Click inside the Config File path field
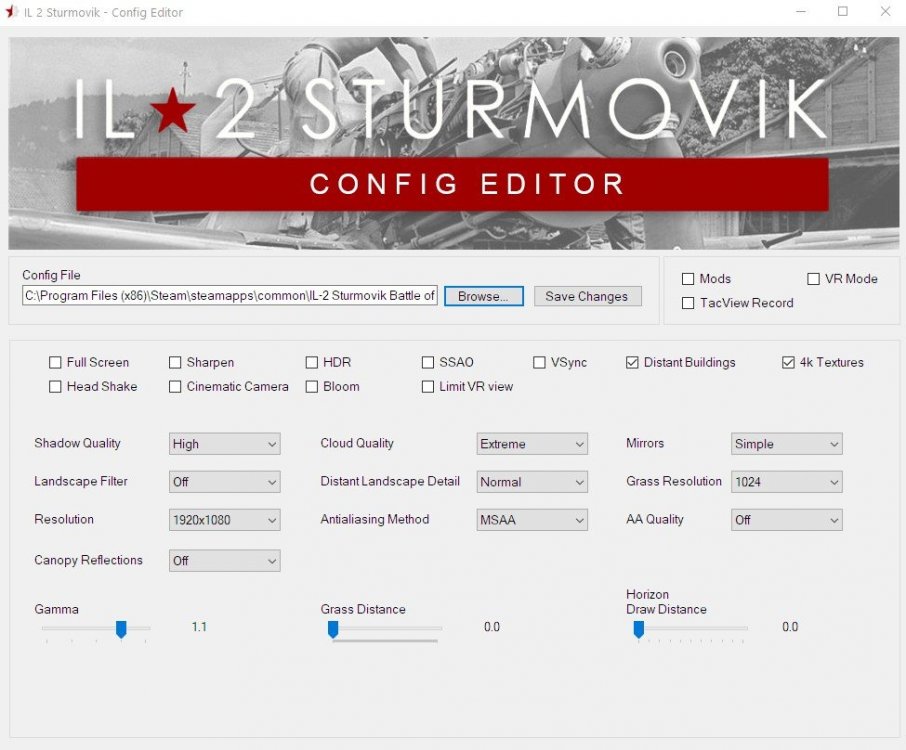 click(230, 296)
